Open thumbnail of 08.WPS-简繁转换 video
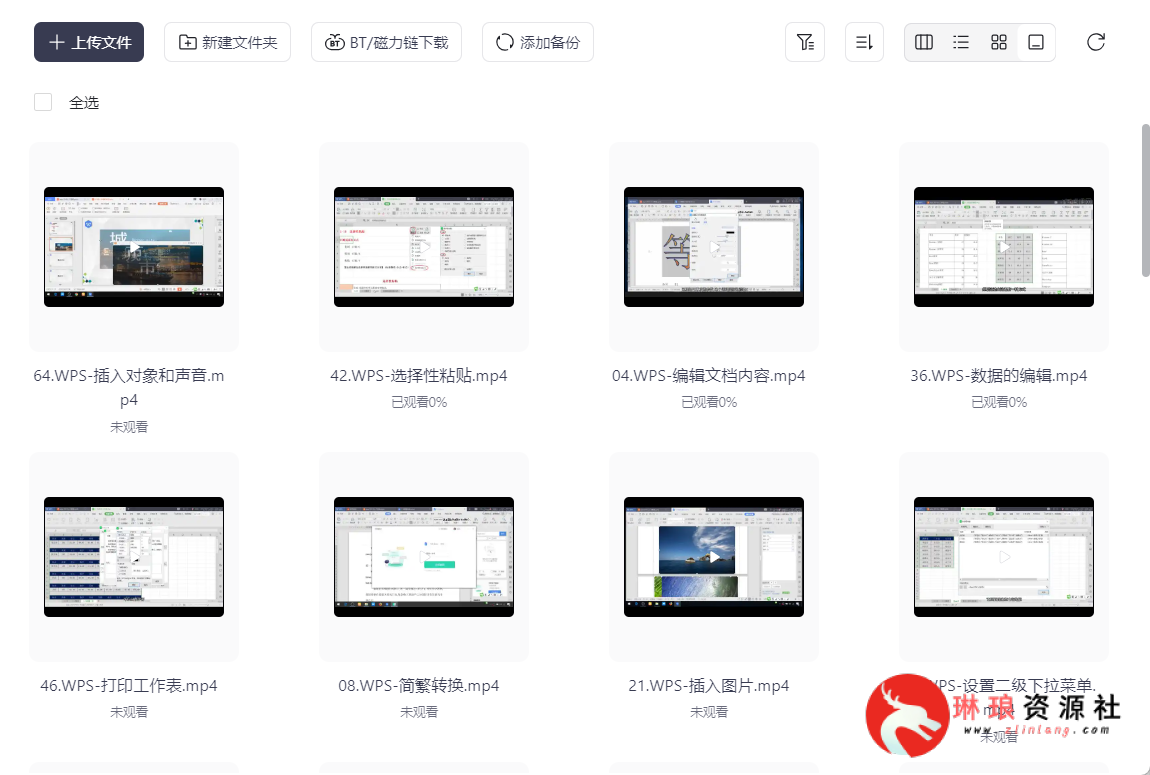Screen dimensions: 1150x775 424,557
